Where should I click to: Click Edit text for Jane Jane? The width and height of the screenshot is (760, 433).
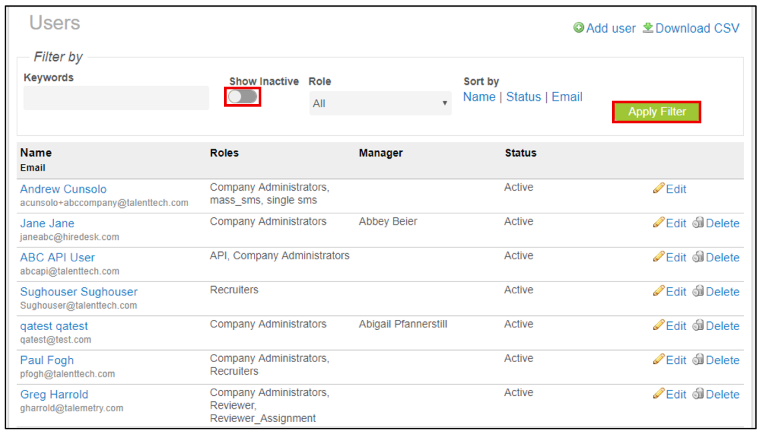pos(676,224)
